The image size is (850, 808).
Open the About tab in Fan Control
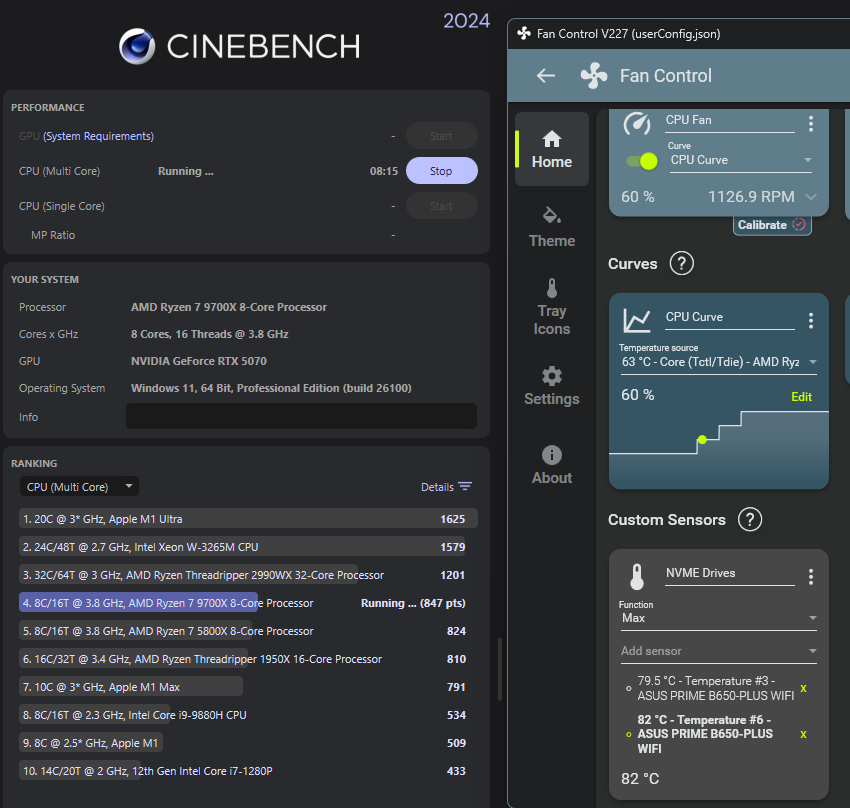[552, 465]
